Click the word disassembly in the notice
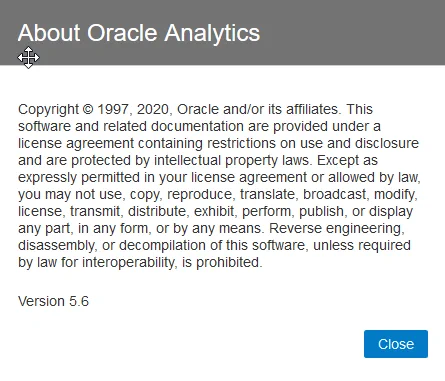 [x=58, y=245]
